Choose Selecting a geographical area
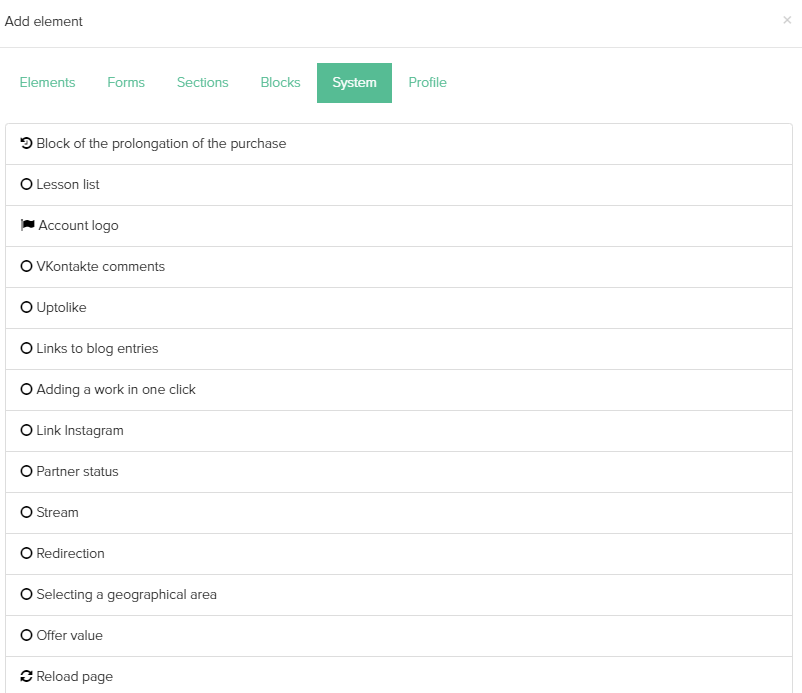The image size is (802, 693). [x=399, y=595]
